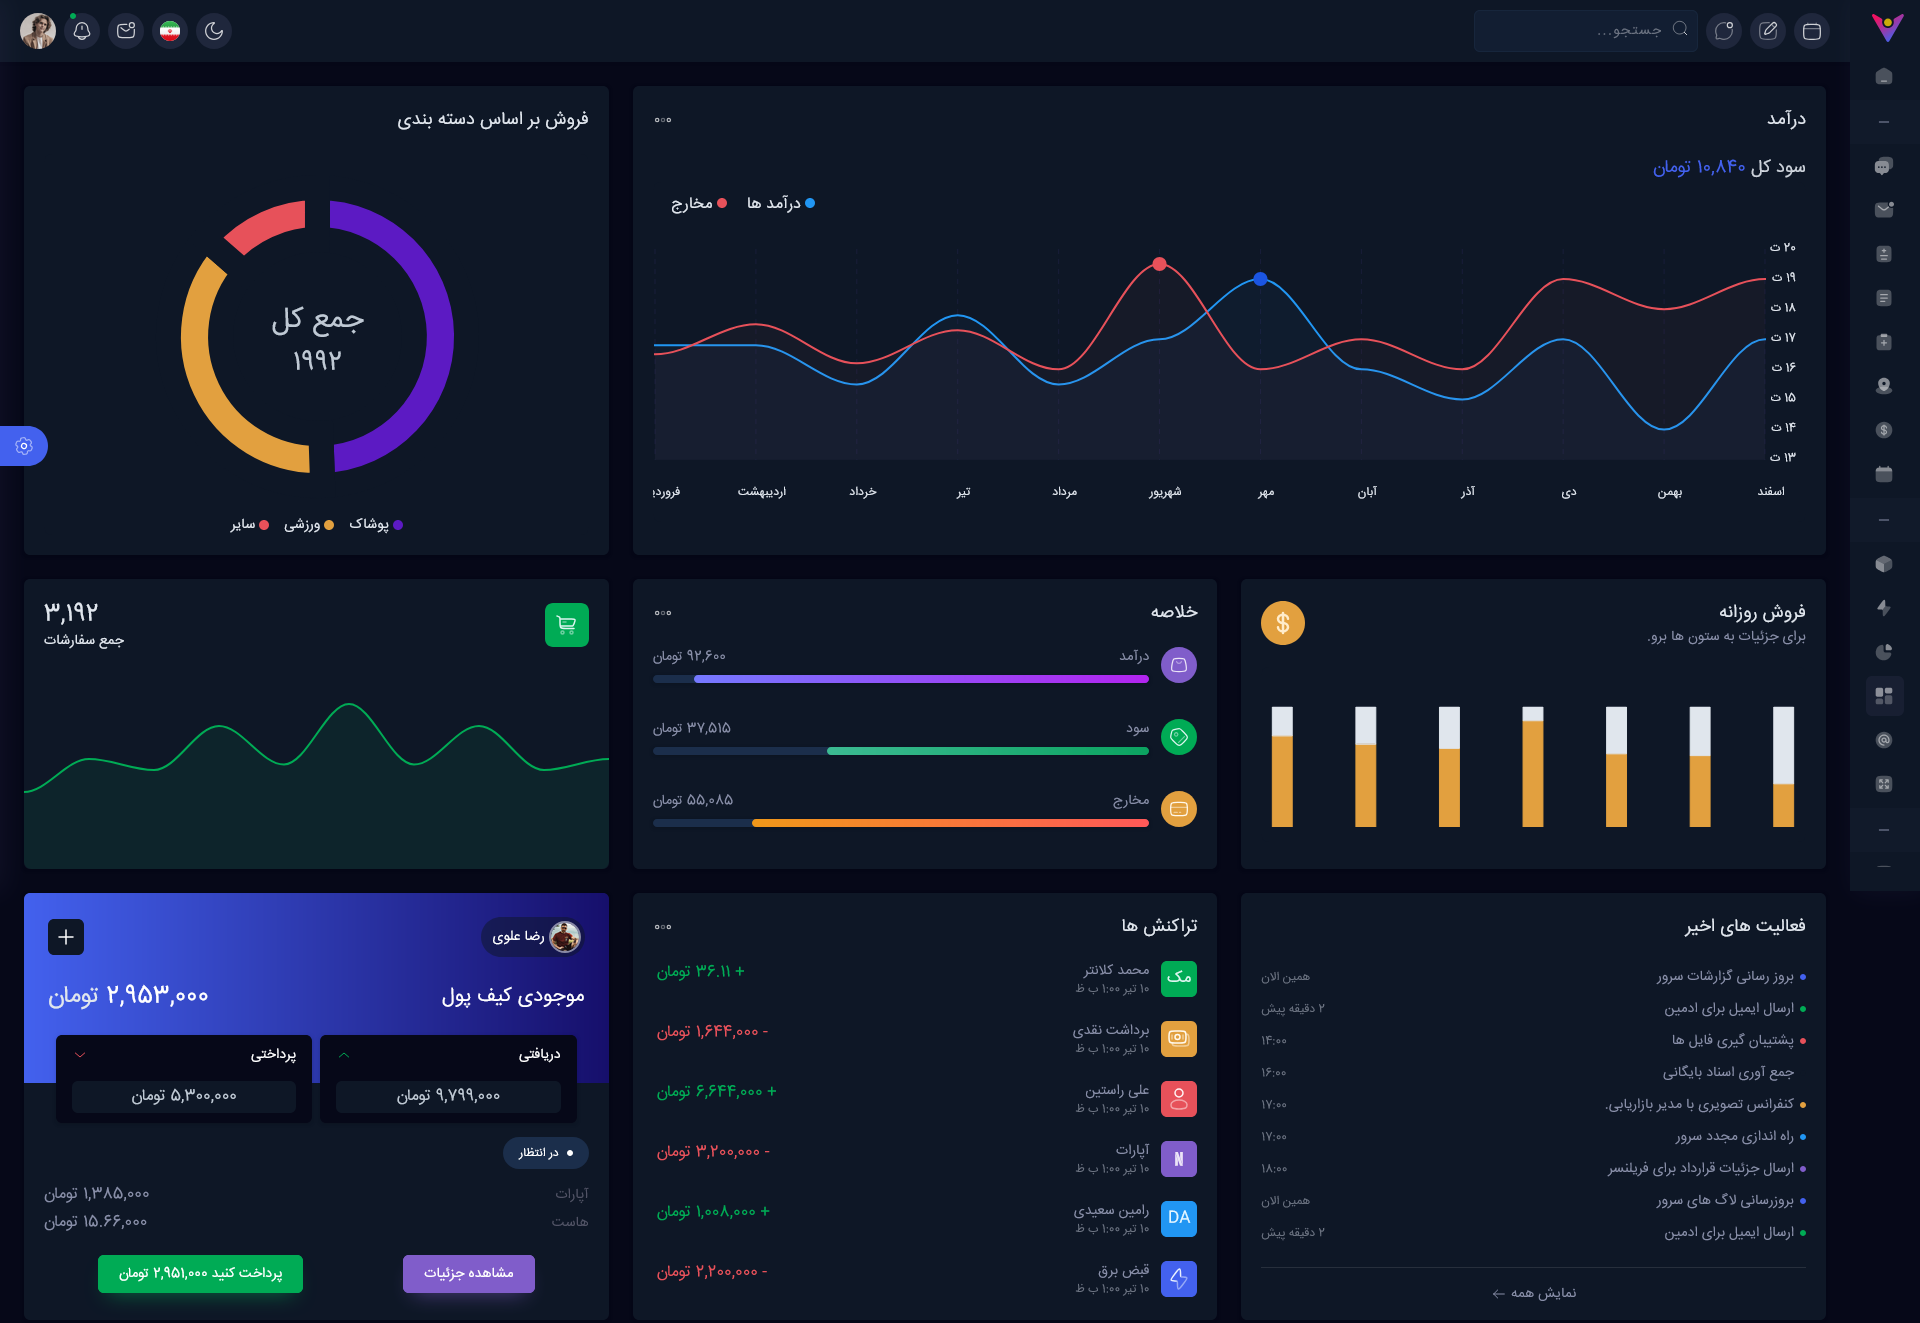Click the orange dollar icon in فروش روزانه

point(1283,623)
